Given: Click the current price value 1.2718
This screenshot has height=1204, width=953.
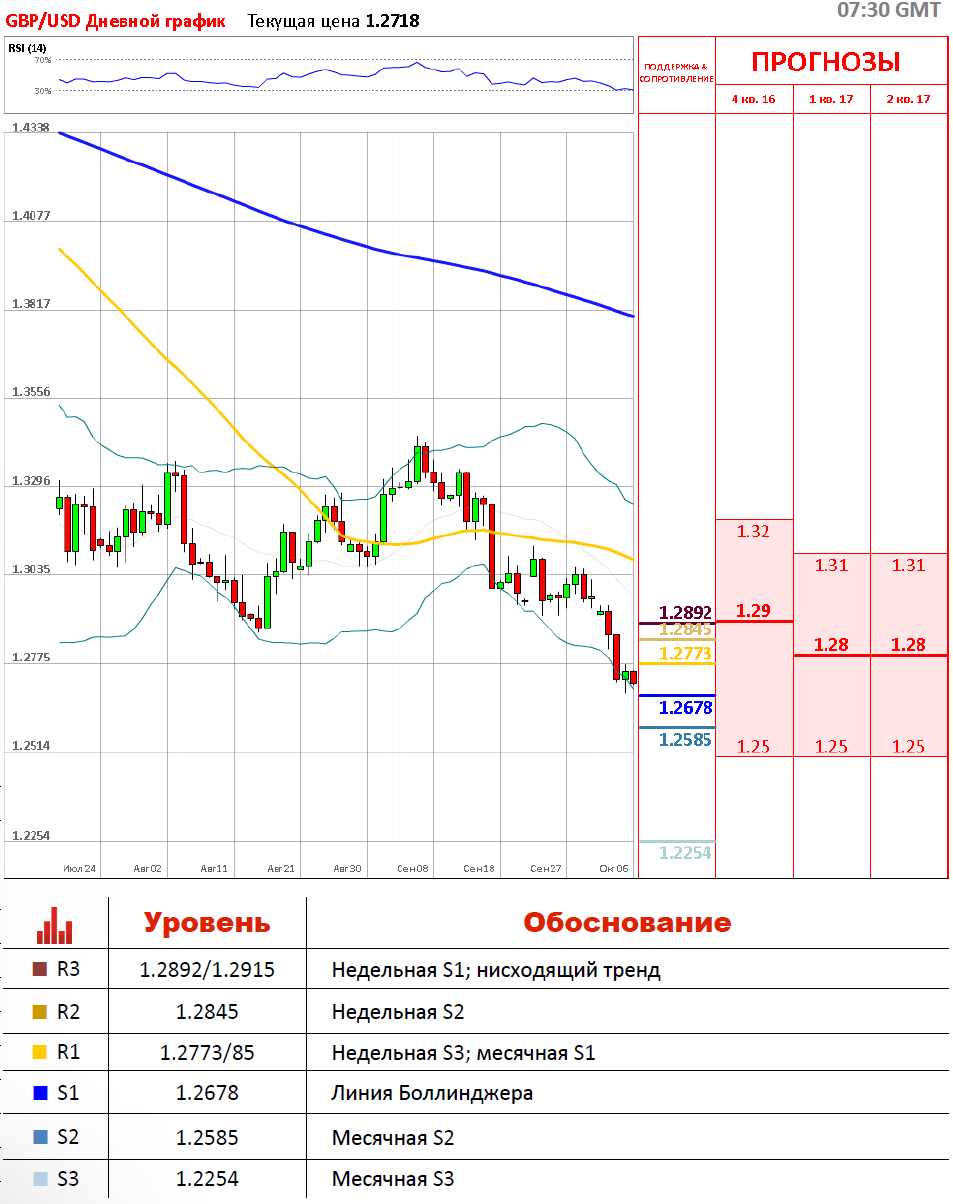Looking at the screenshot, I should (x=392, y=21).
